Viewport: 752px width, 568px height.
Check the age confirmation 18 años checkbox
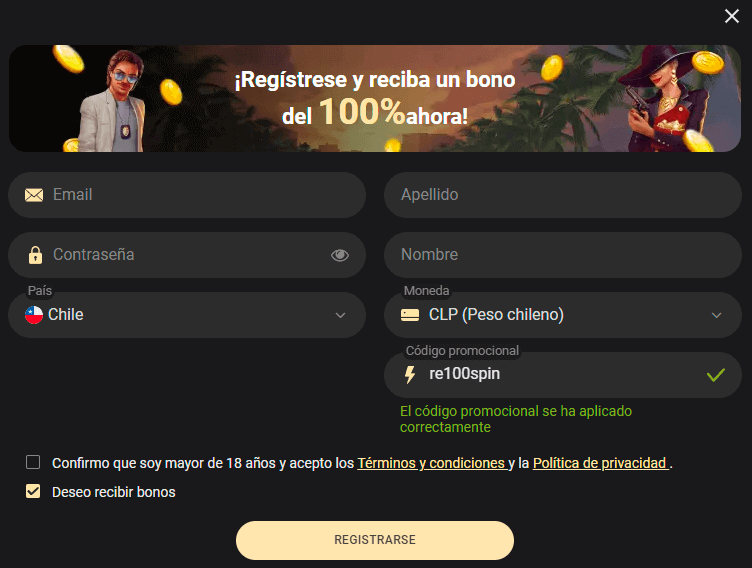pyautogui.click(x=33, y=462)
